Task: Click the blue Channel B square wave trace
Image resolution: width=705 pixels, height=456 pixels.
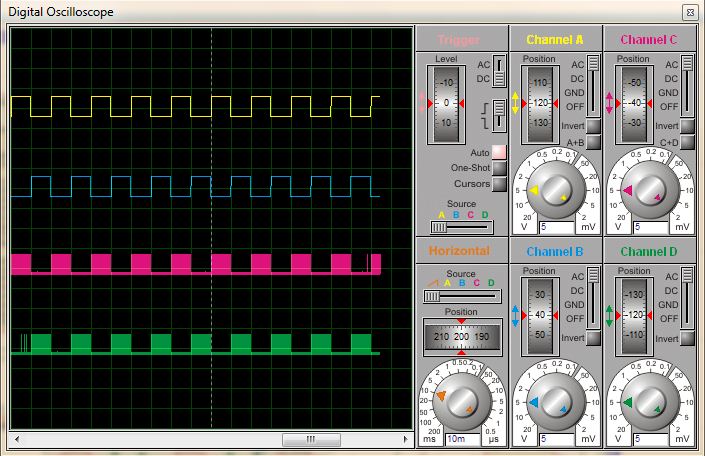Action: click(x=195, y=187)
